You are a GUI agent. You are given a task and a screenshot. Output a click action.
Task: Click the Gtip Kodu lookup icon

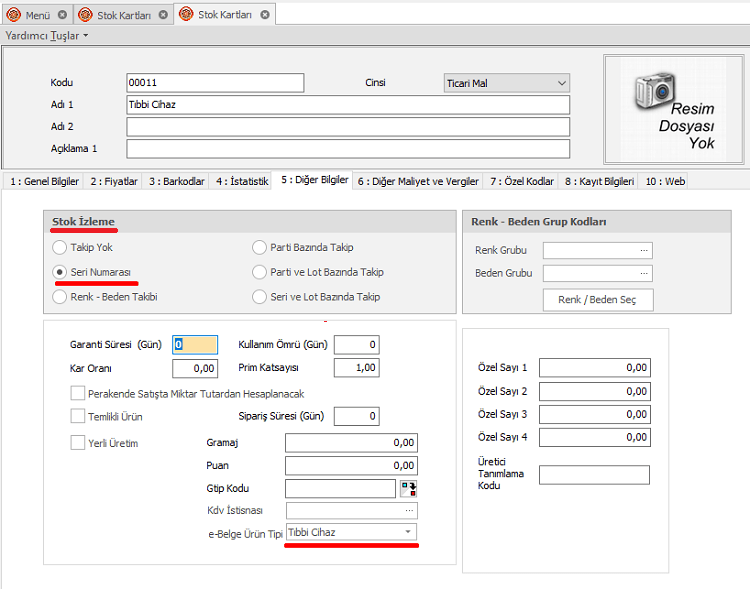pos(408,488)
